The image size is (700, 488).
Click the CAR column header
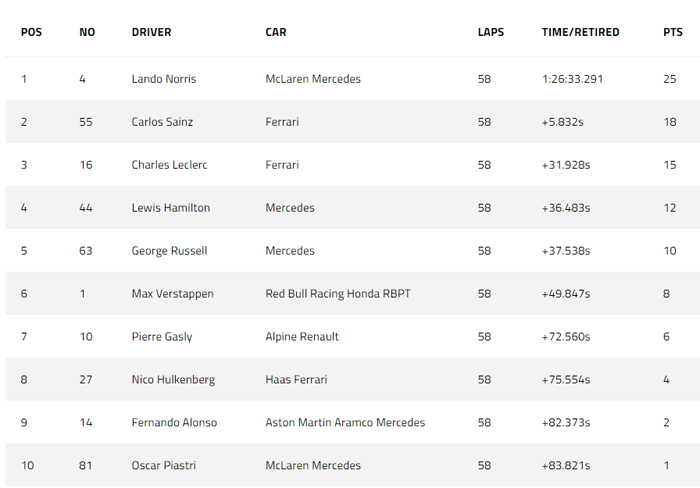[276, 32]
